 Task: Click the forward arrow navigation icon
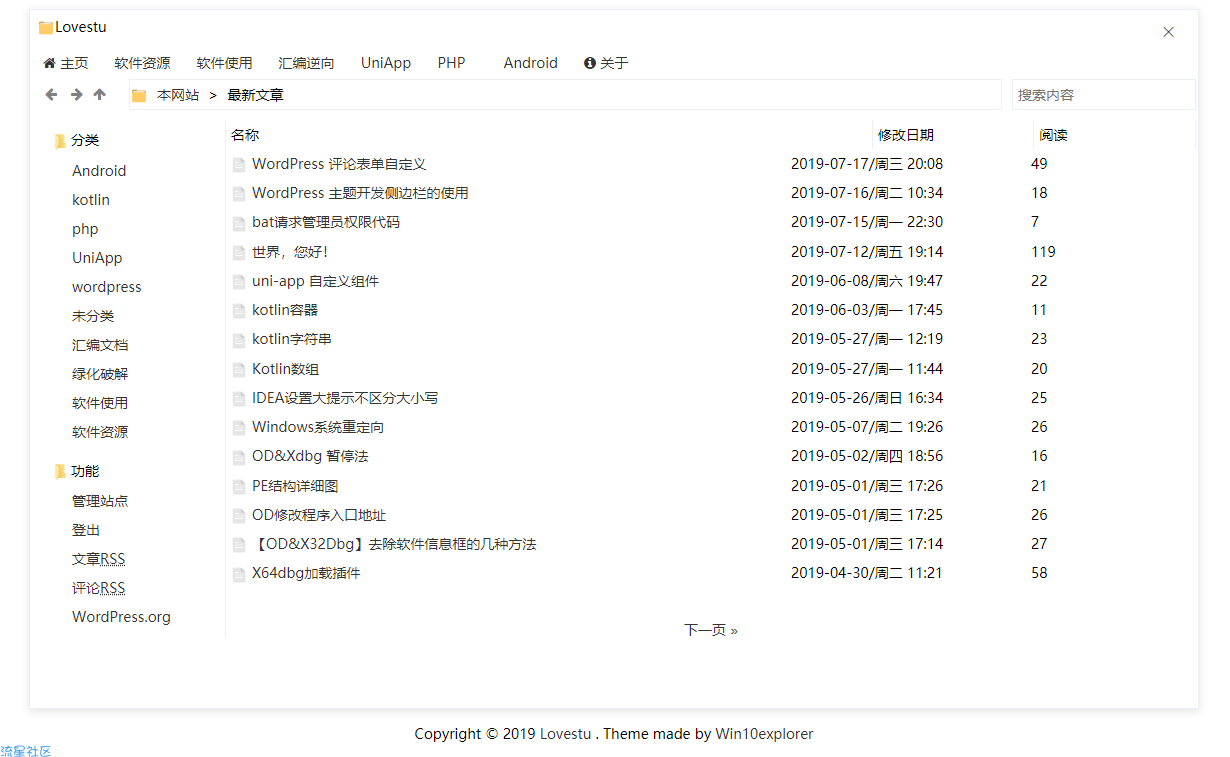(76, 94)
